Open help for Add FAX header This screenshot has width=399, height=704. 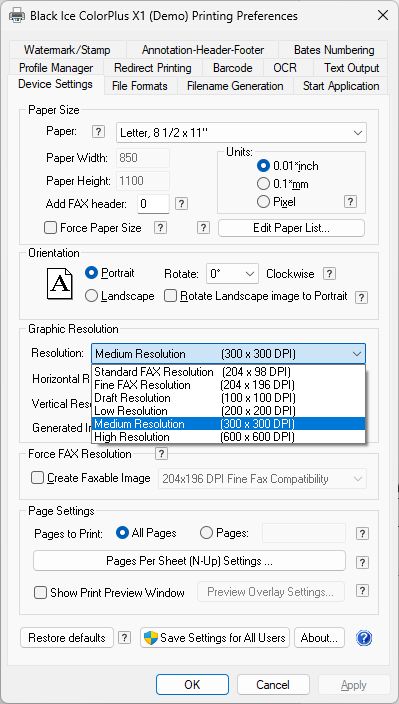(x=181, y=204)
